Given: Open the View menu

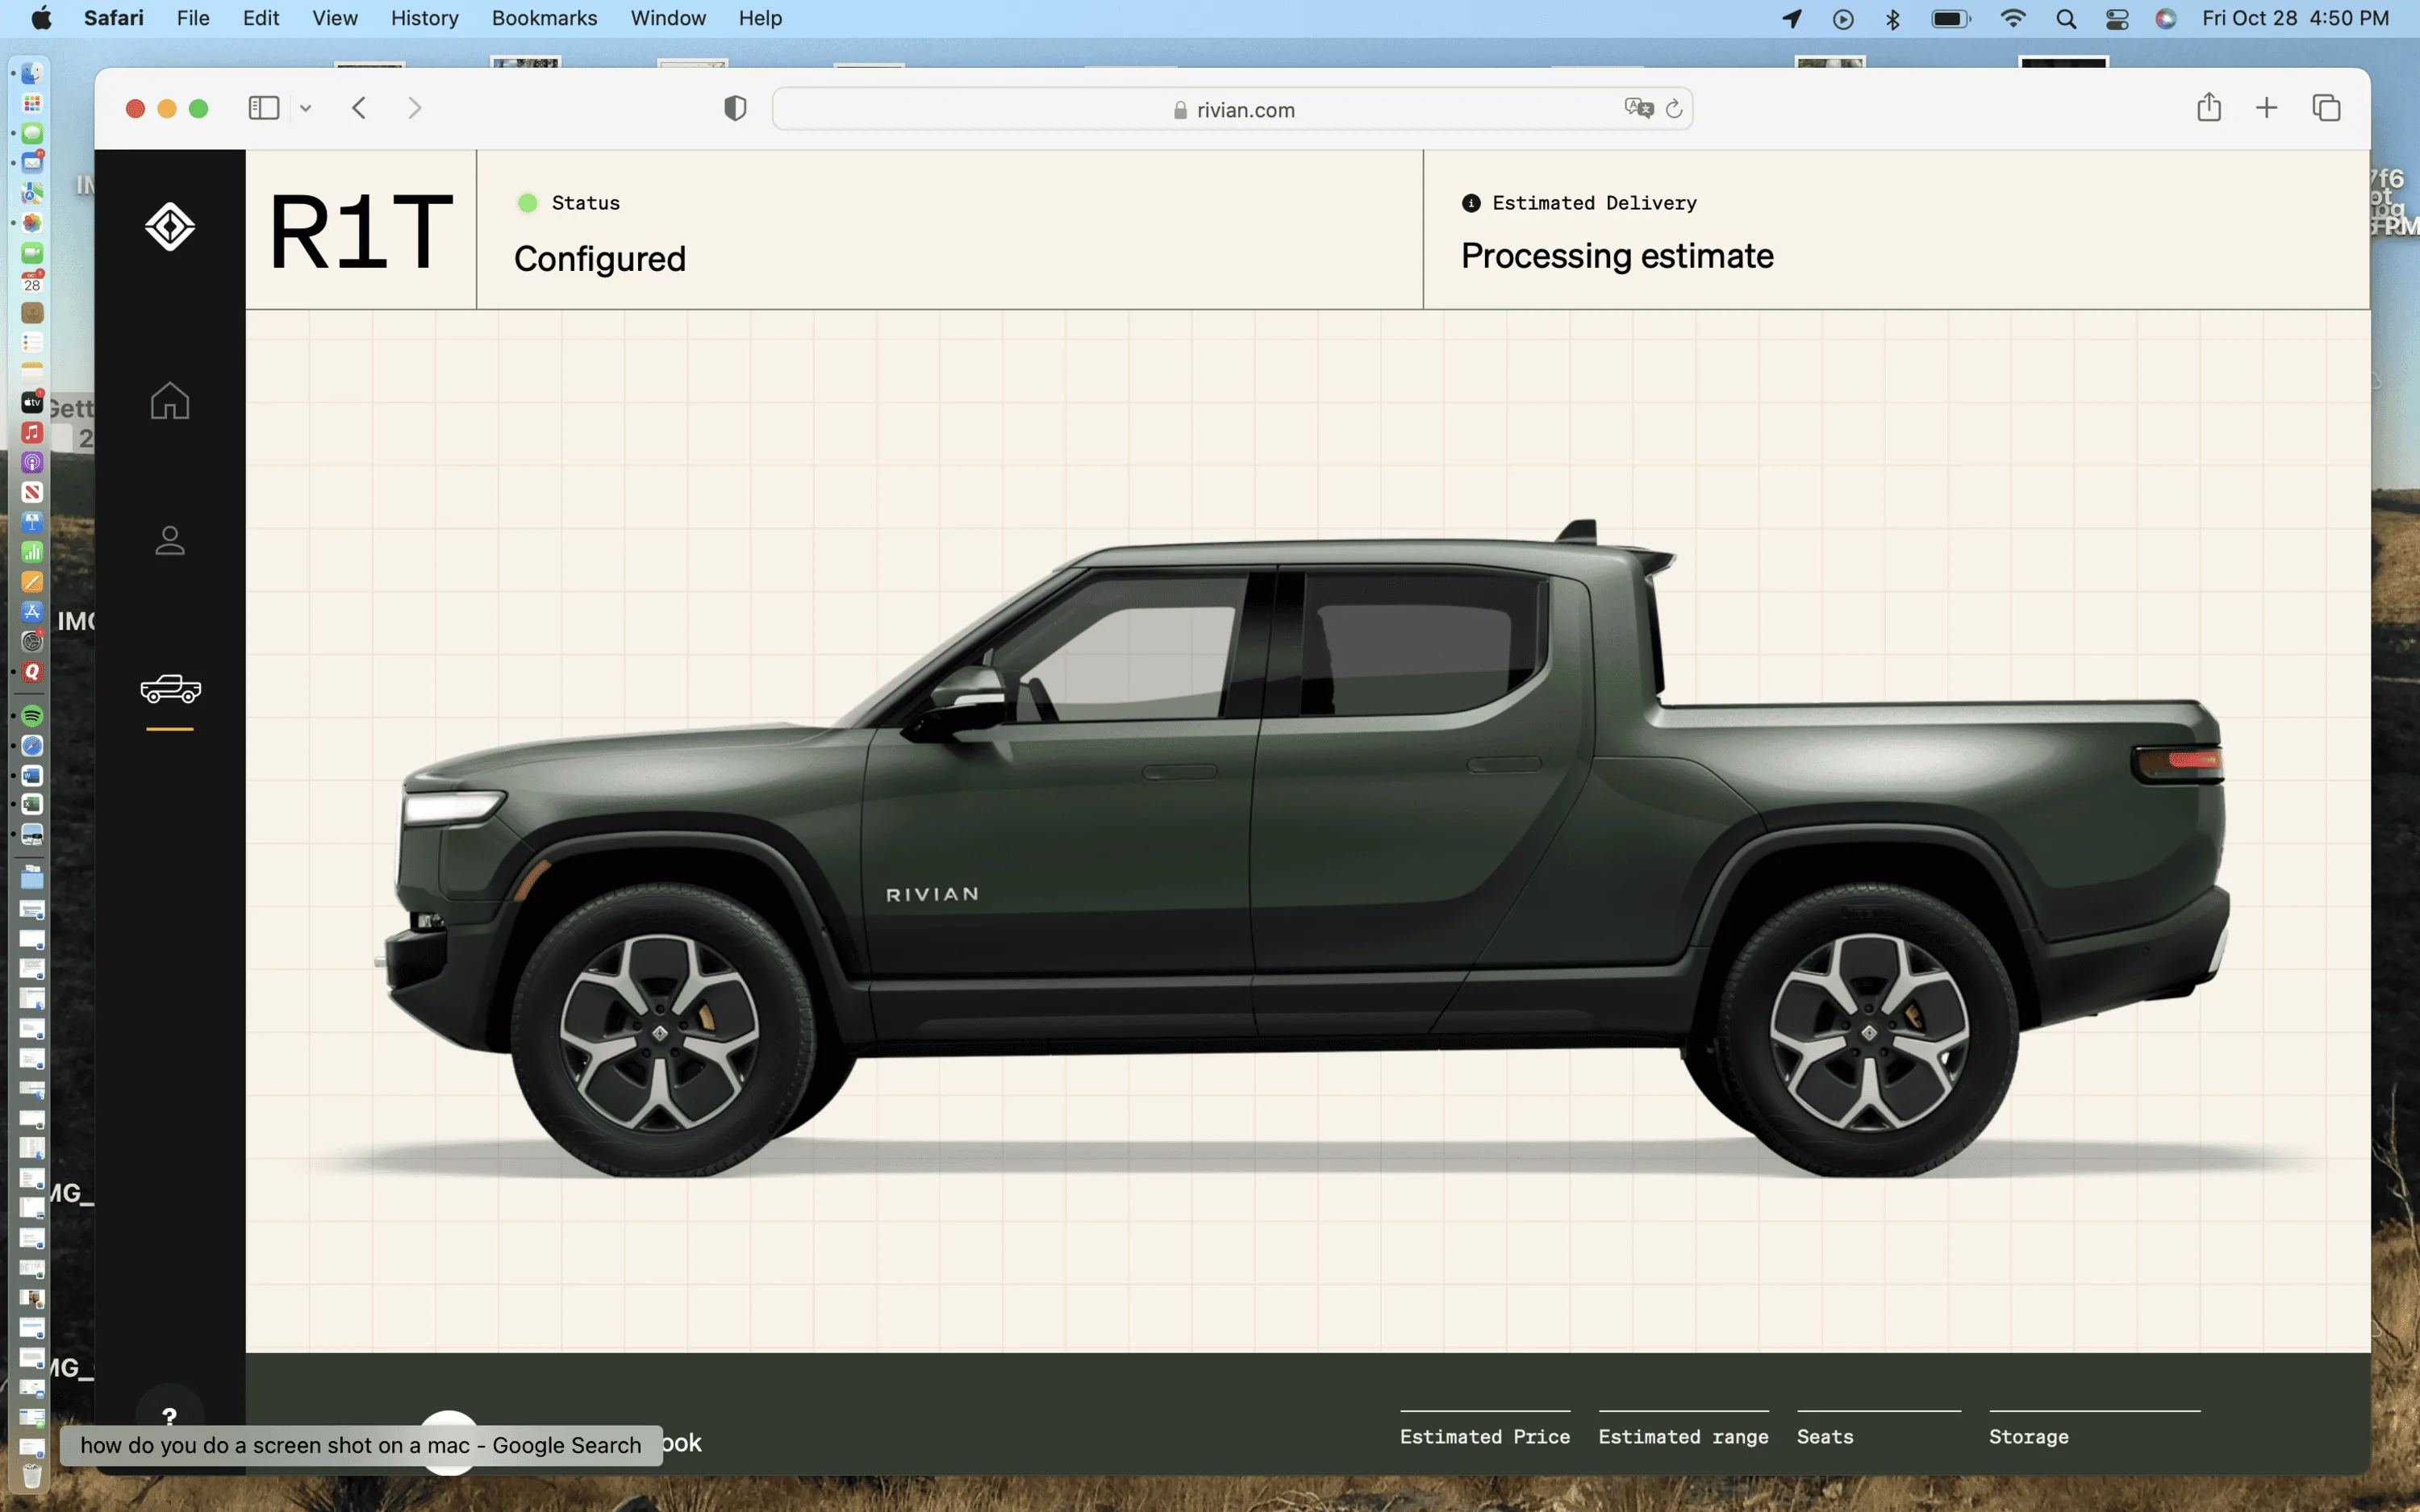Looking at the screenshot, I should 335,18.
